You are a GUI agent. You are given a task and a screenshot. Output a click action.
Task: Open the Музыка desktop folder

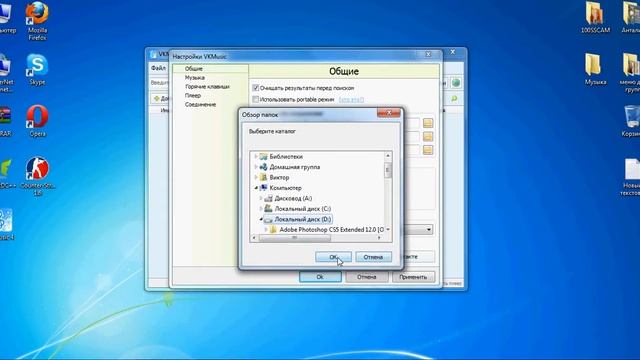coord(595,69)
